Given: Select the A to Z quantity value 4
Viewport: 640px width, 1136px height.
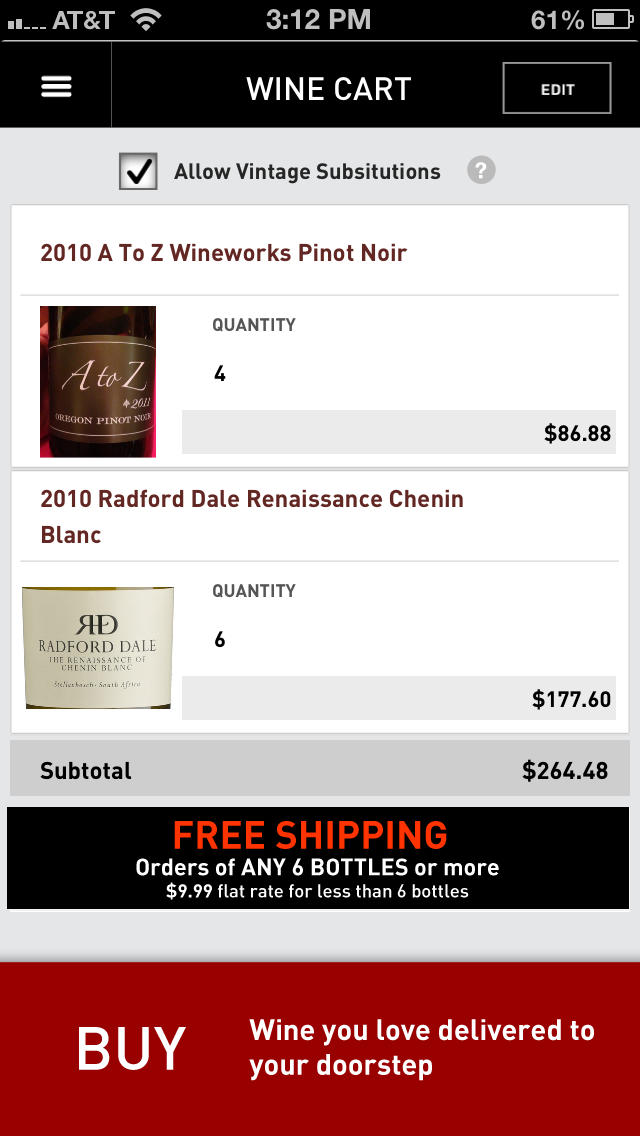Looking at the screenshot, I should [220, 375].
